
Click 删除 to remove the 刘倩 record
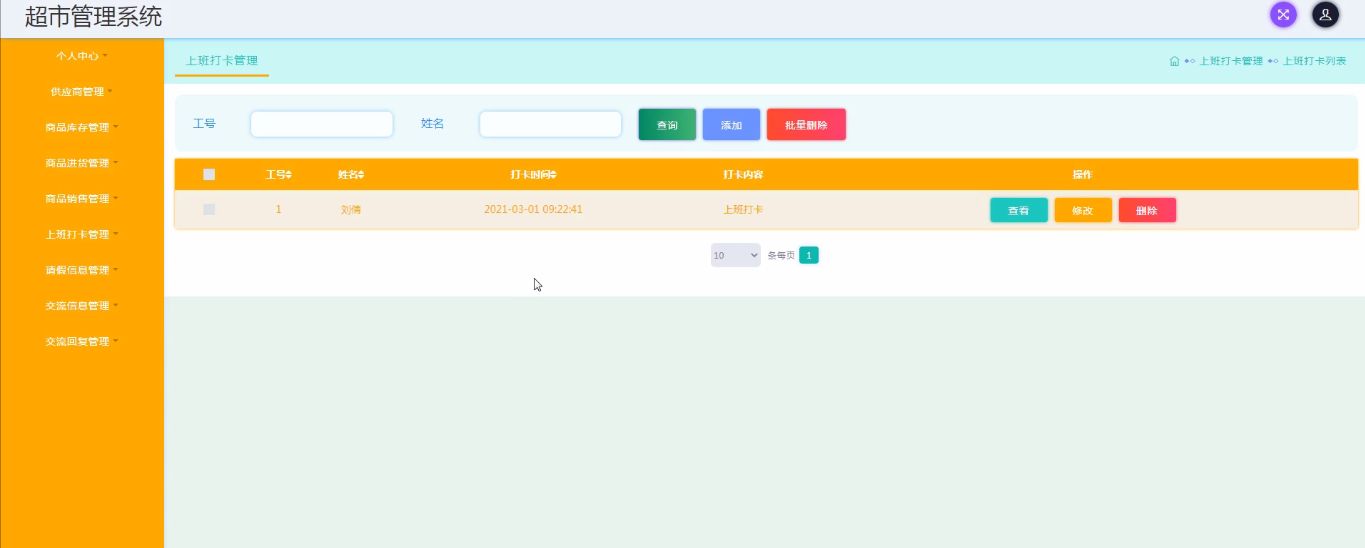(1147, 210)
